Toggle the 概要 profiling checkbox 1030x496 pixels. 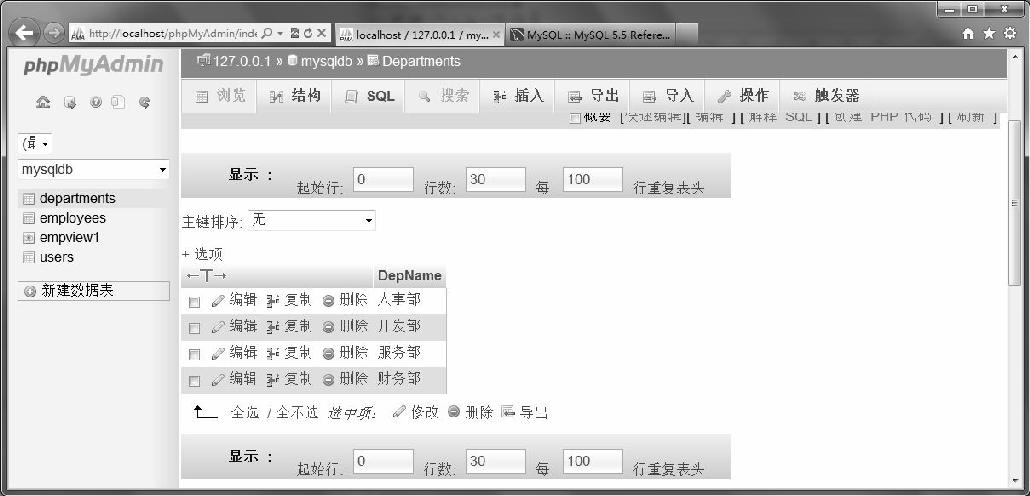pos(575,118)
